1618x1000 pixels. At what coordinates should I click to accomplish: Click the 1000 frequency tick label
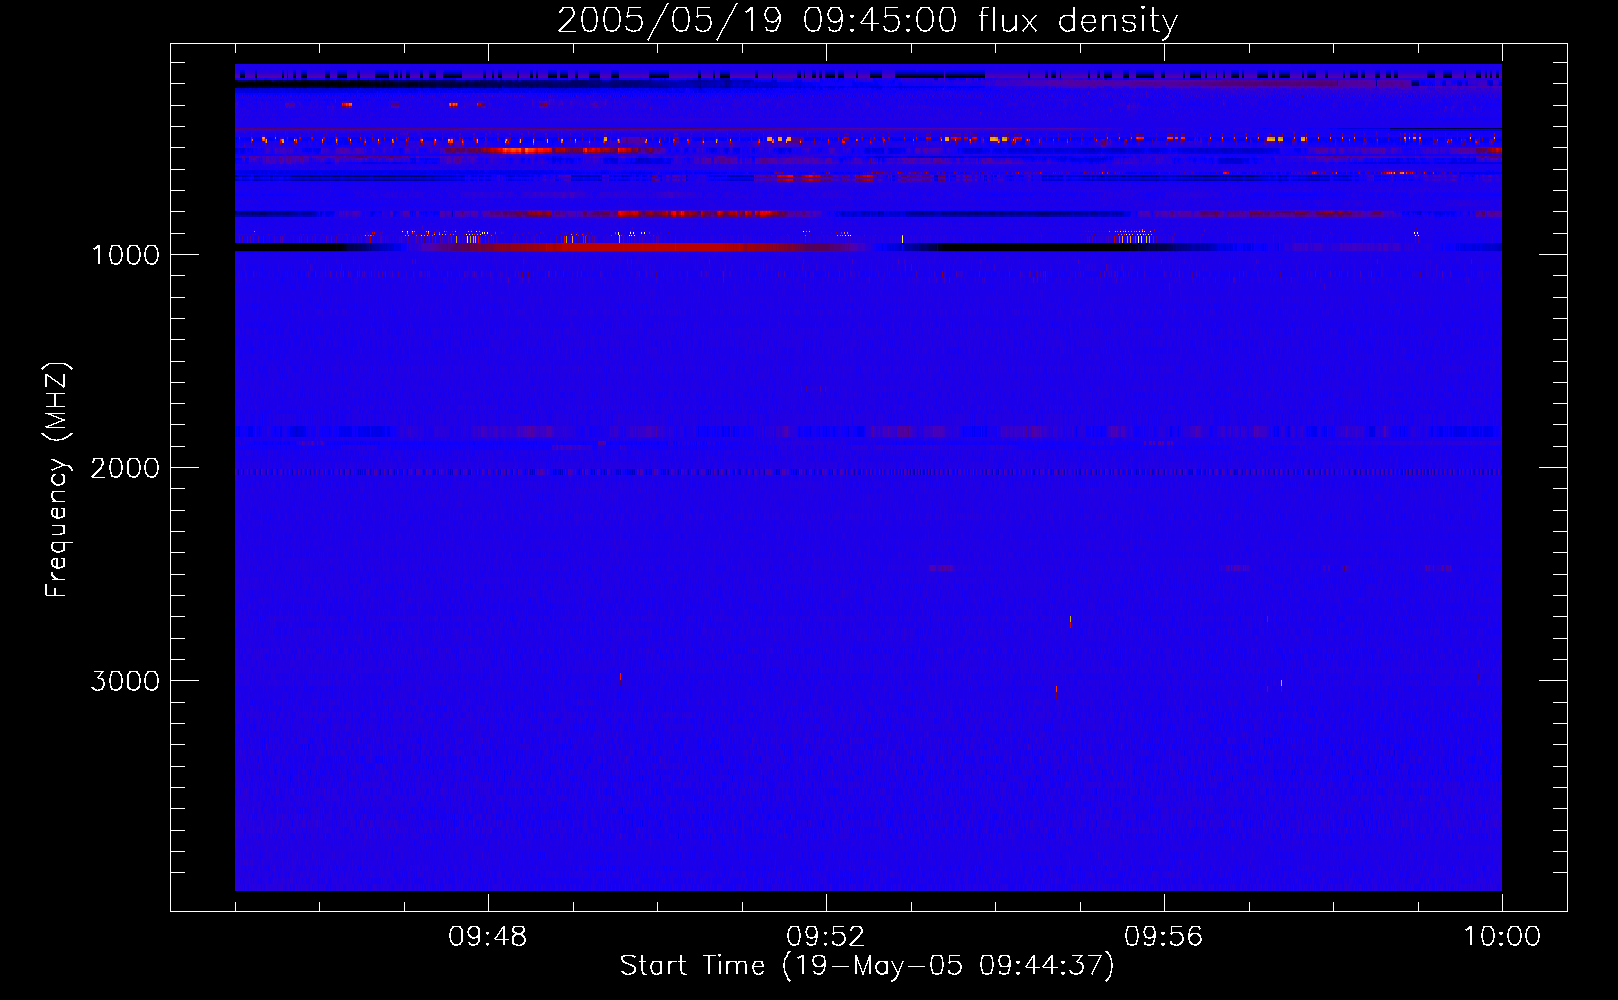[x=125, y=255]
